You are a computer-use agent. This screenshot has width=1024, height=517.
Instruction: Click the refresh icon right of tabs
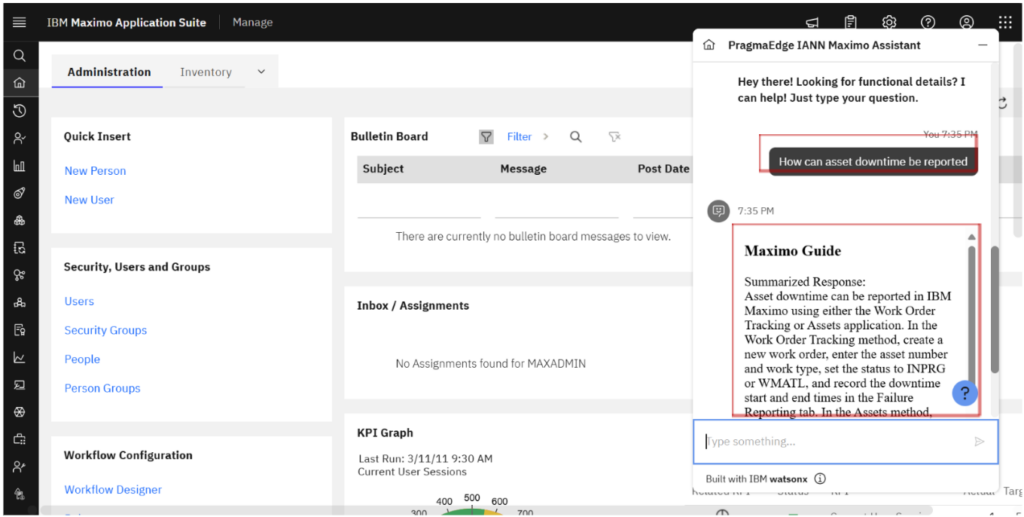pos(1002,103)
